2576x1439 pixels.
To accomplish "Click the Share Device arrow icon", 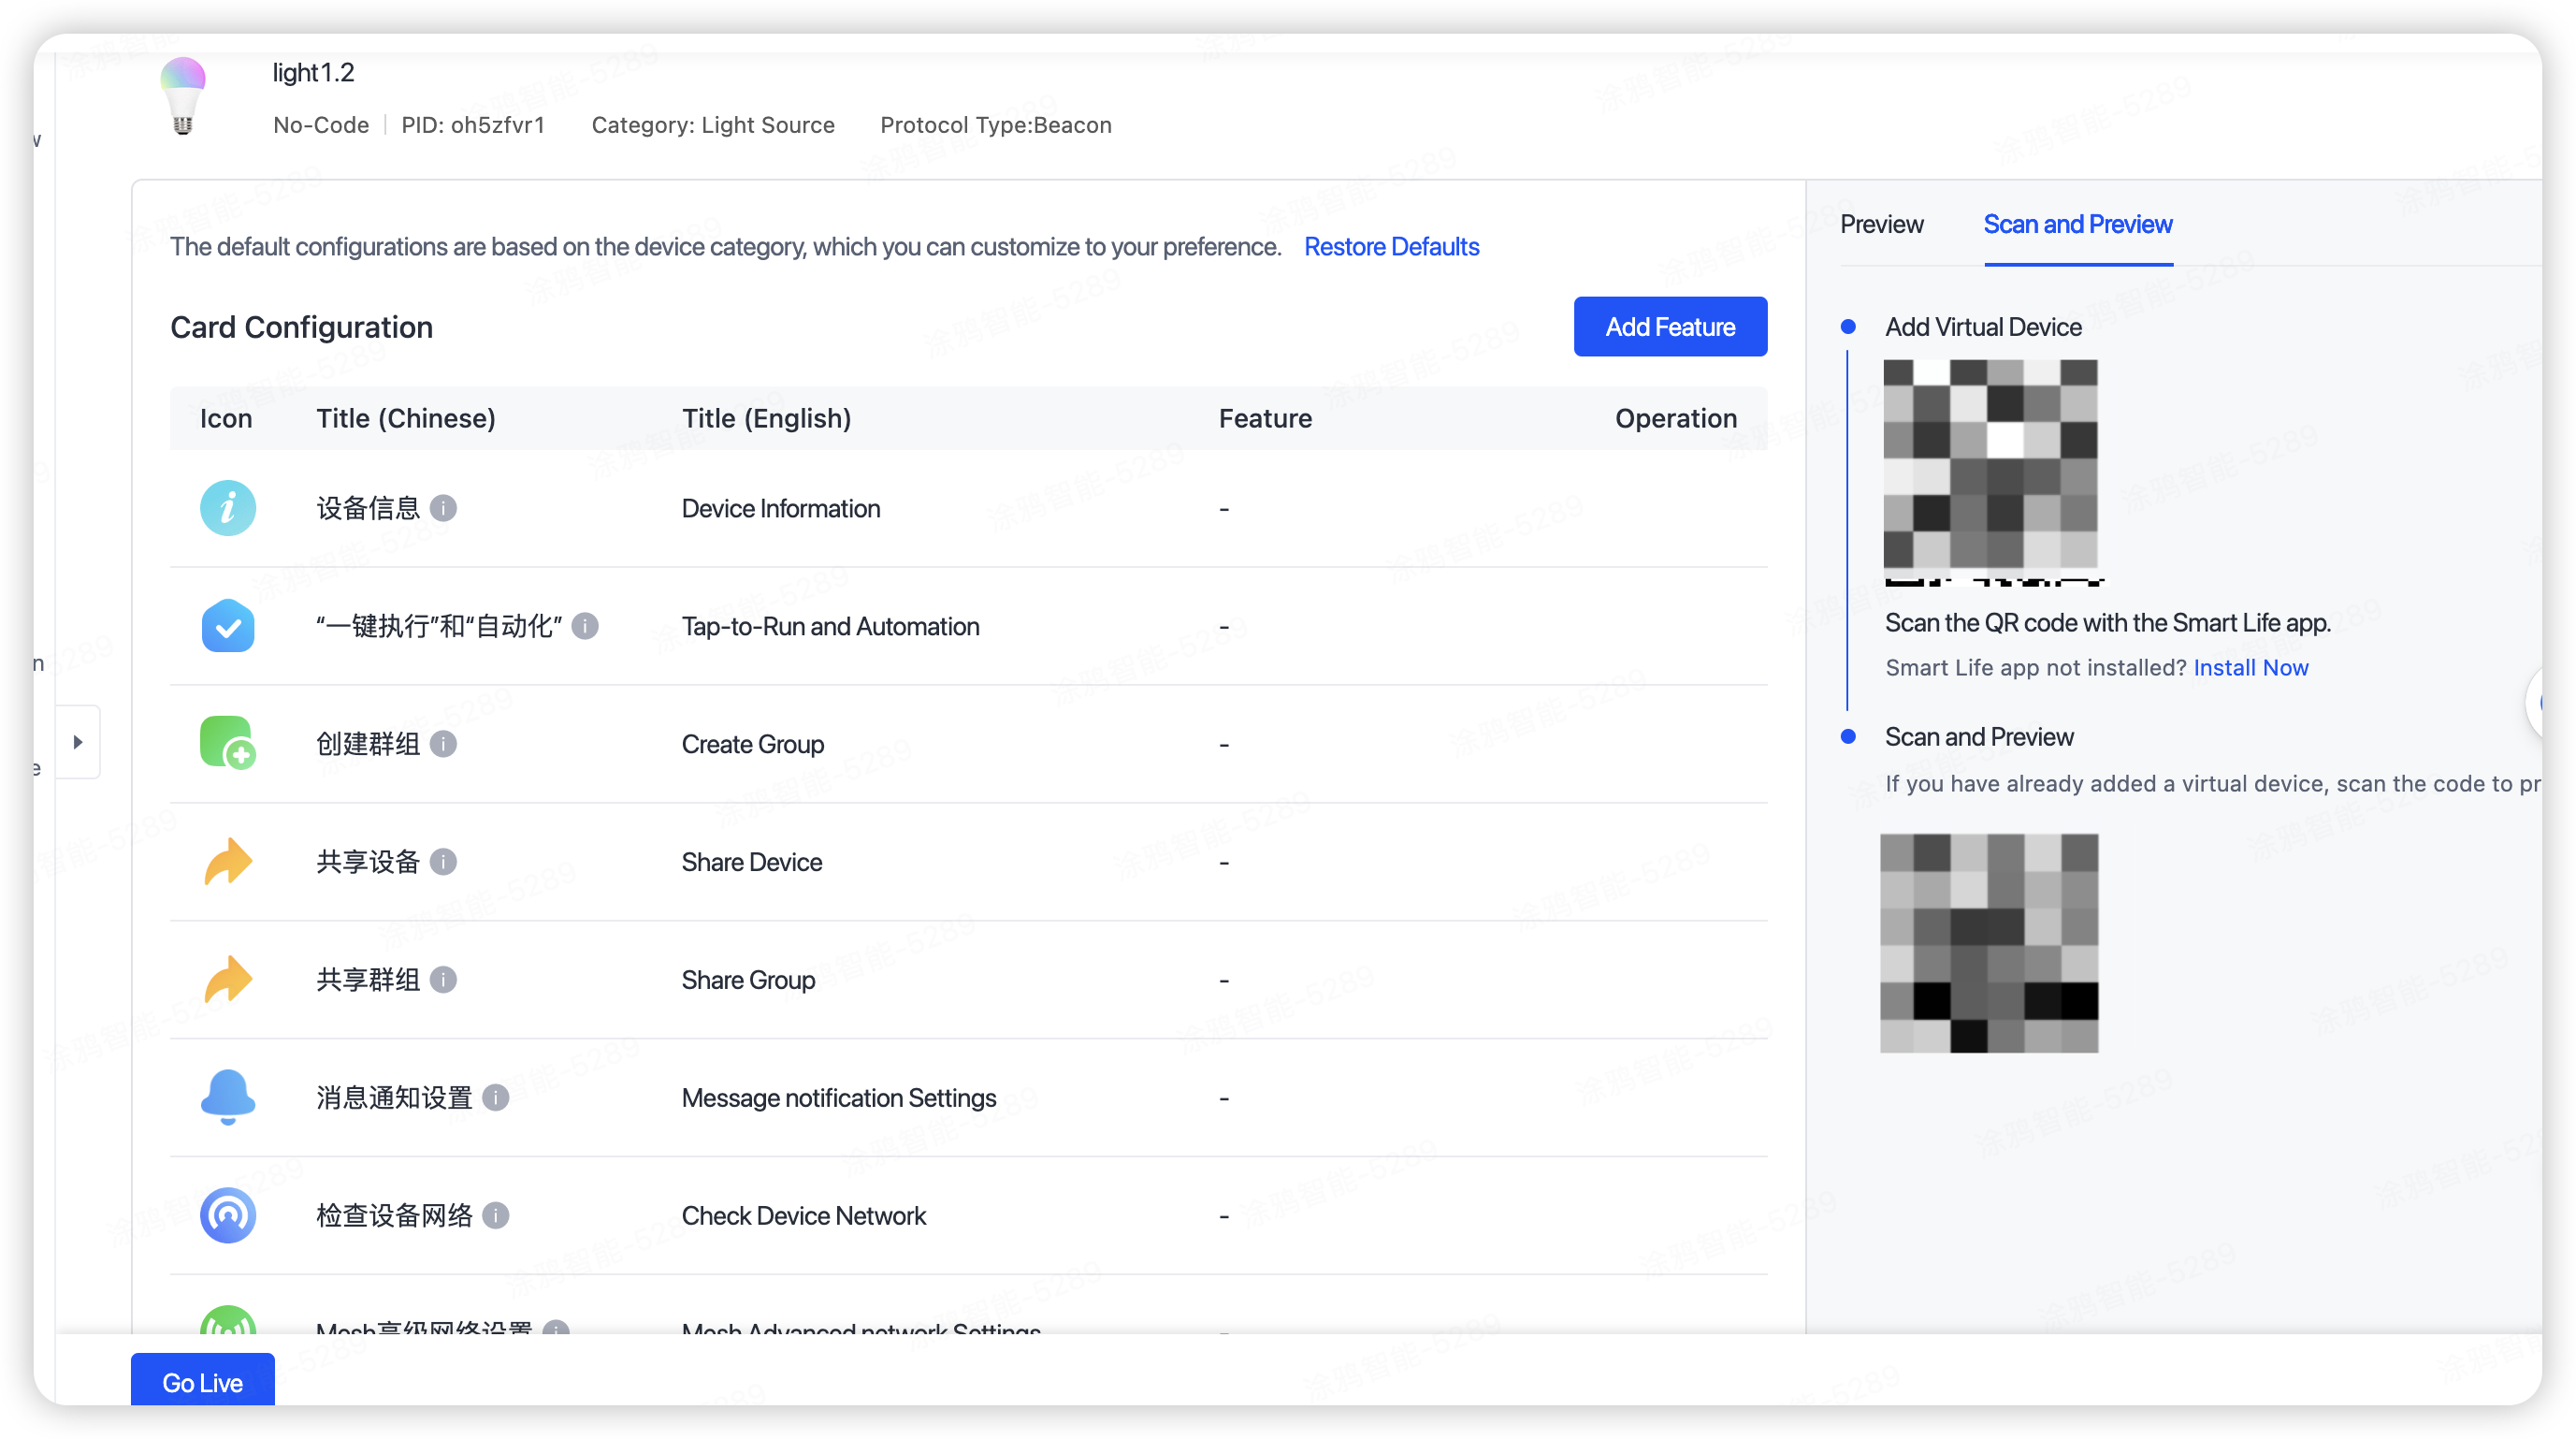I will tap(228, 861).
